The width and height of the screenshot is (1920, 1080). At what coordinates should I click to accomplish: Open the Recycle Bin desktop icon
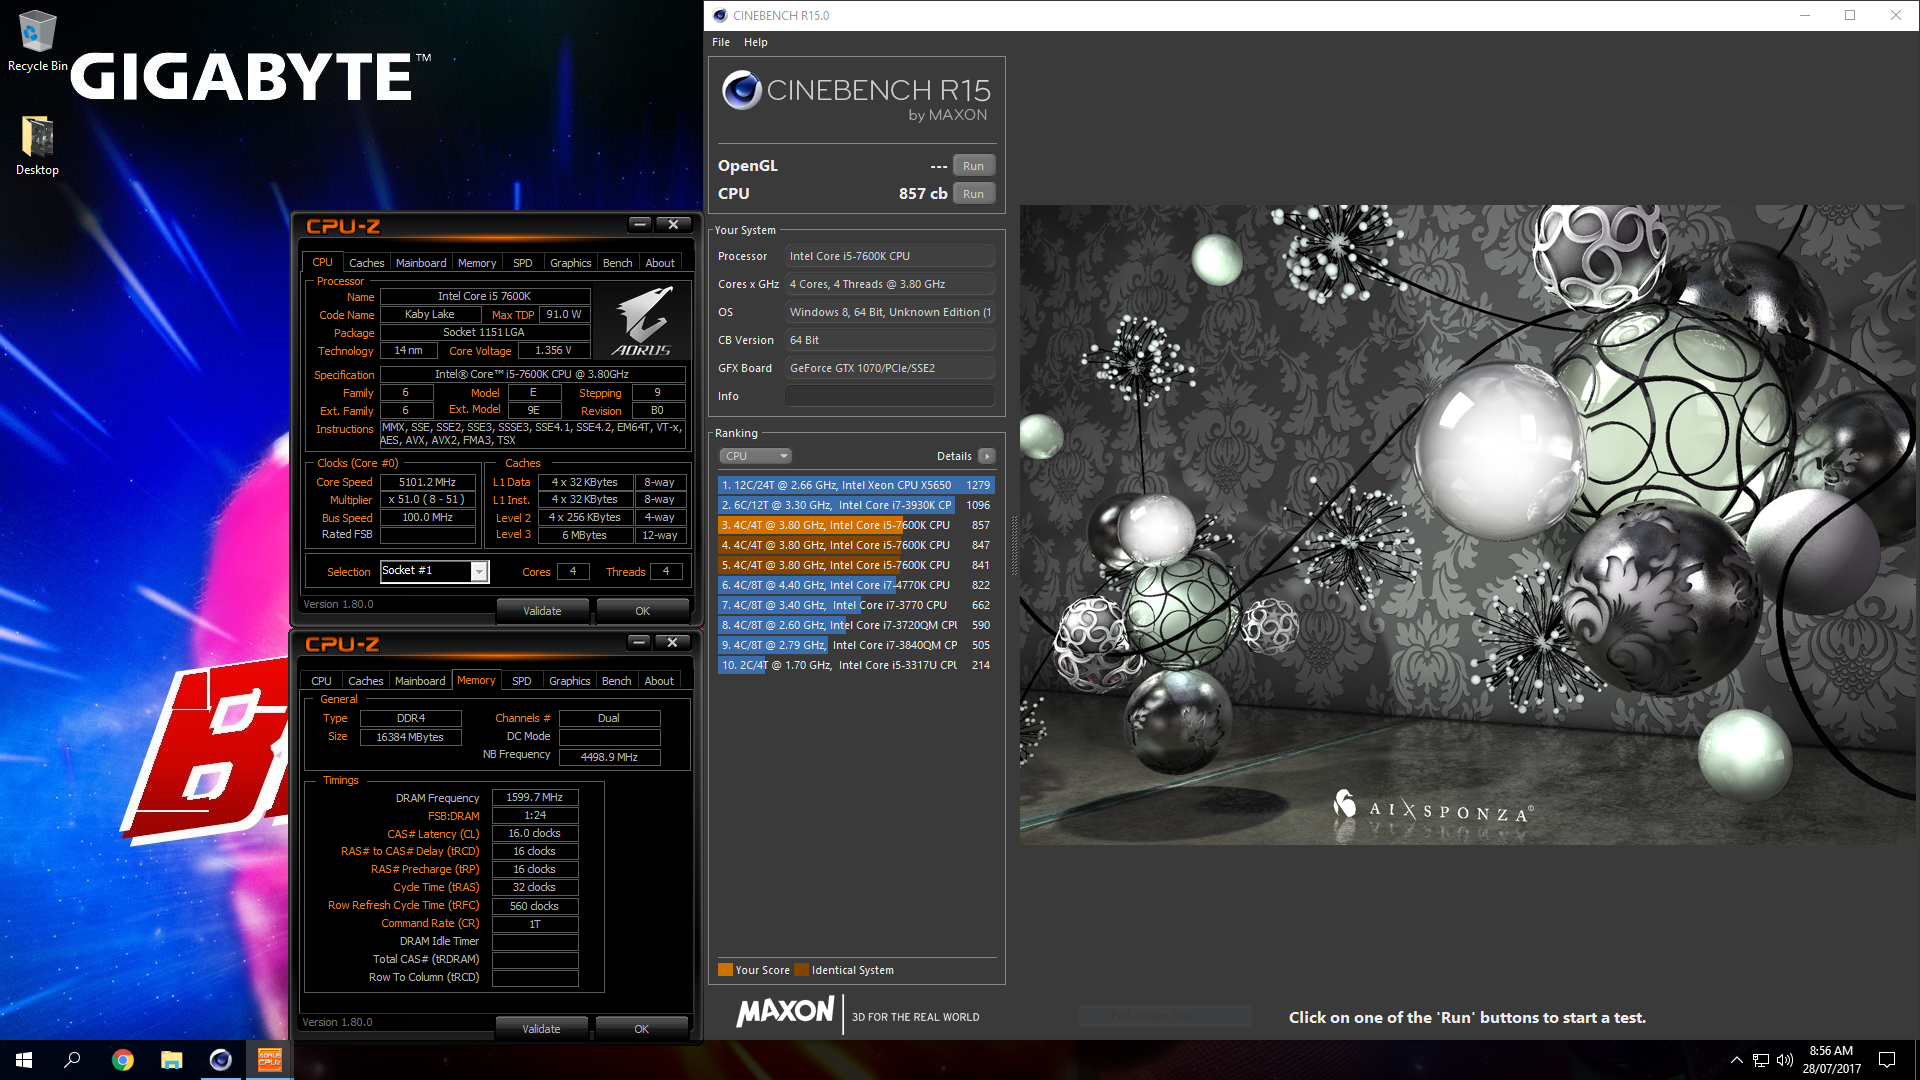[x=37, y=41]
